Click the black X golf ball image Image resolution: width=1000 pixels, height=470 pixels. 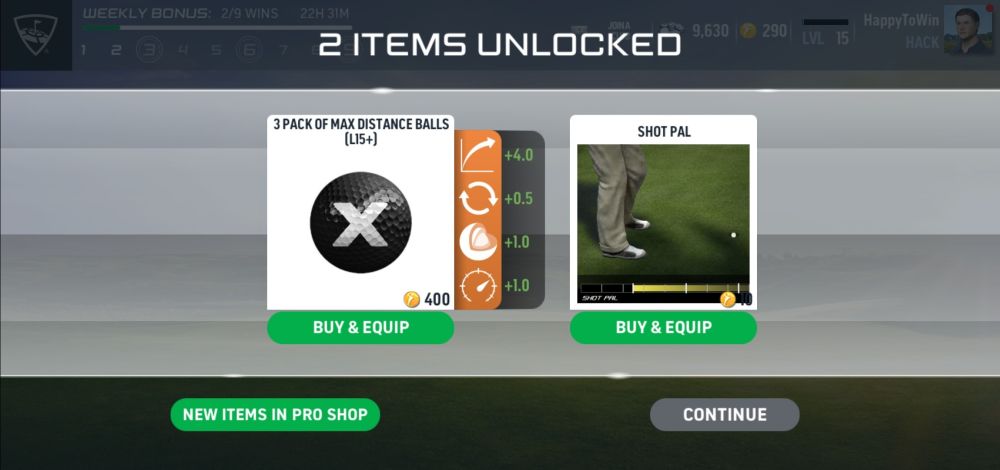360,222
